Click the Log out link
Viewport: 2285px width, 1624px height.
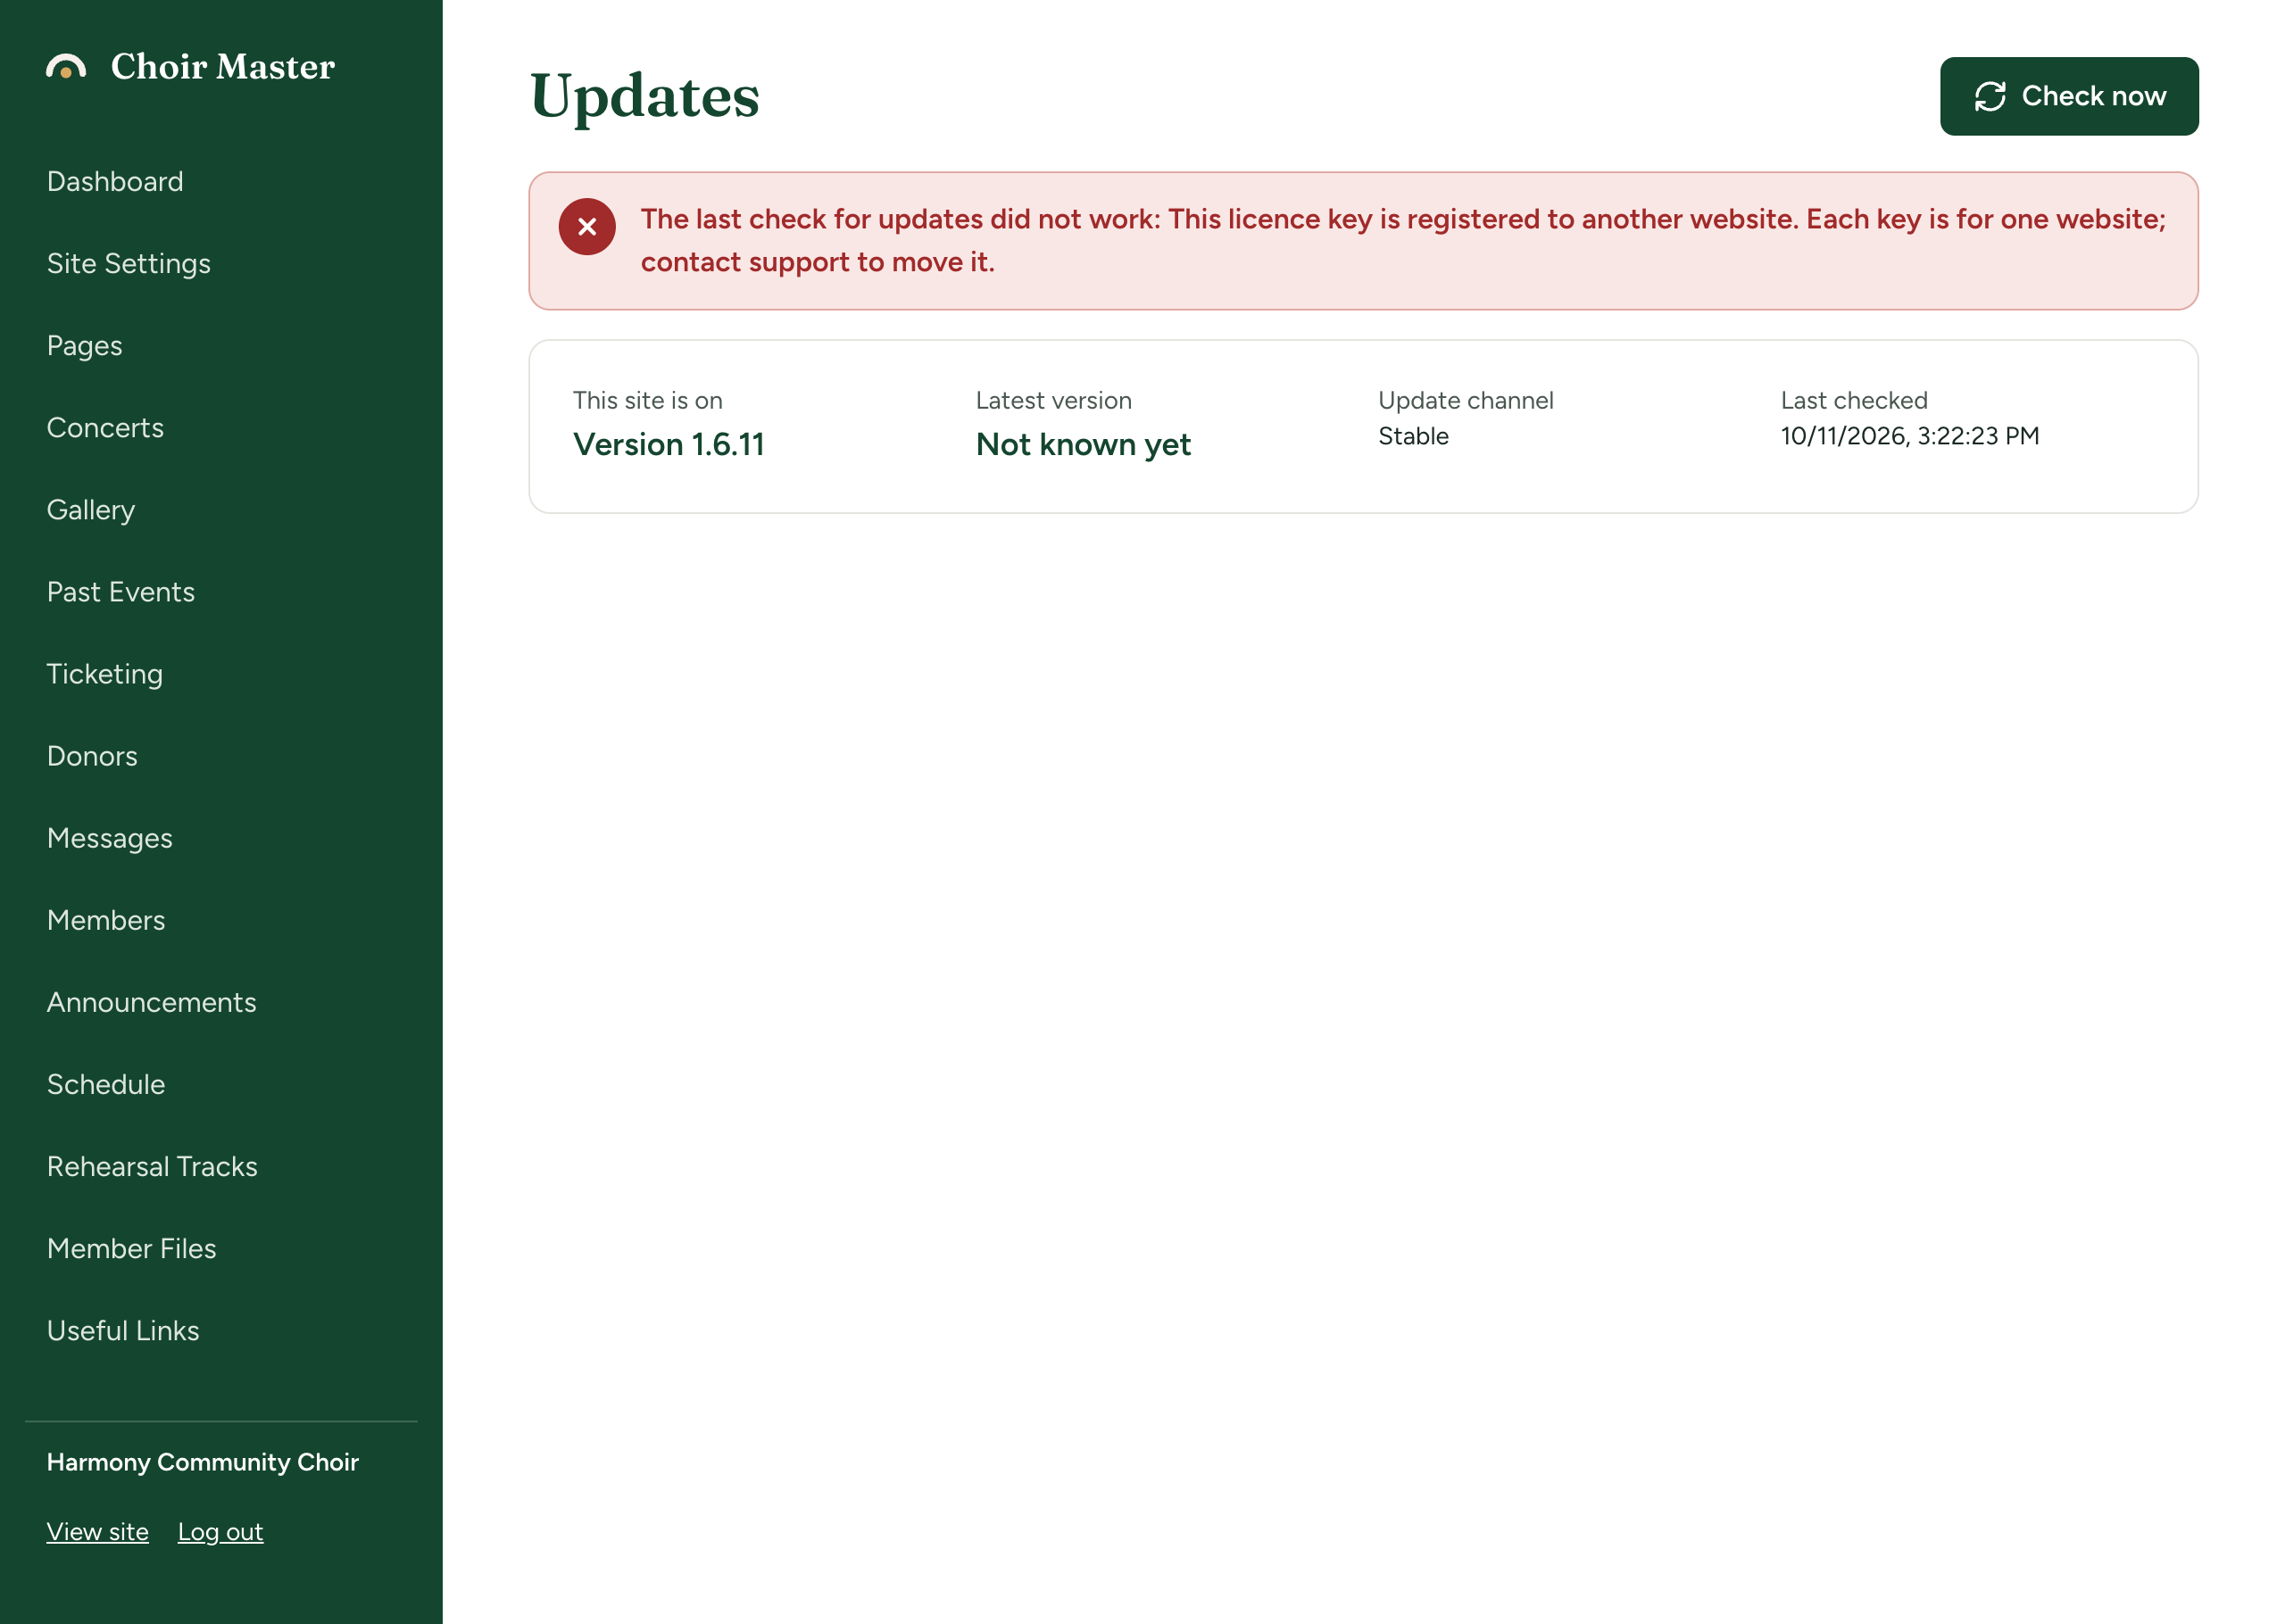tap(220, 1531)
